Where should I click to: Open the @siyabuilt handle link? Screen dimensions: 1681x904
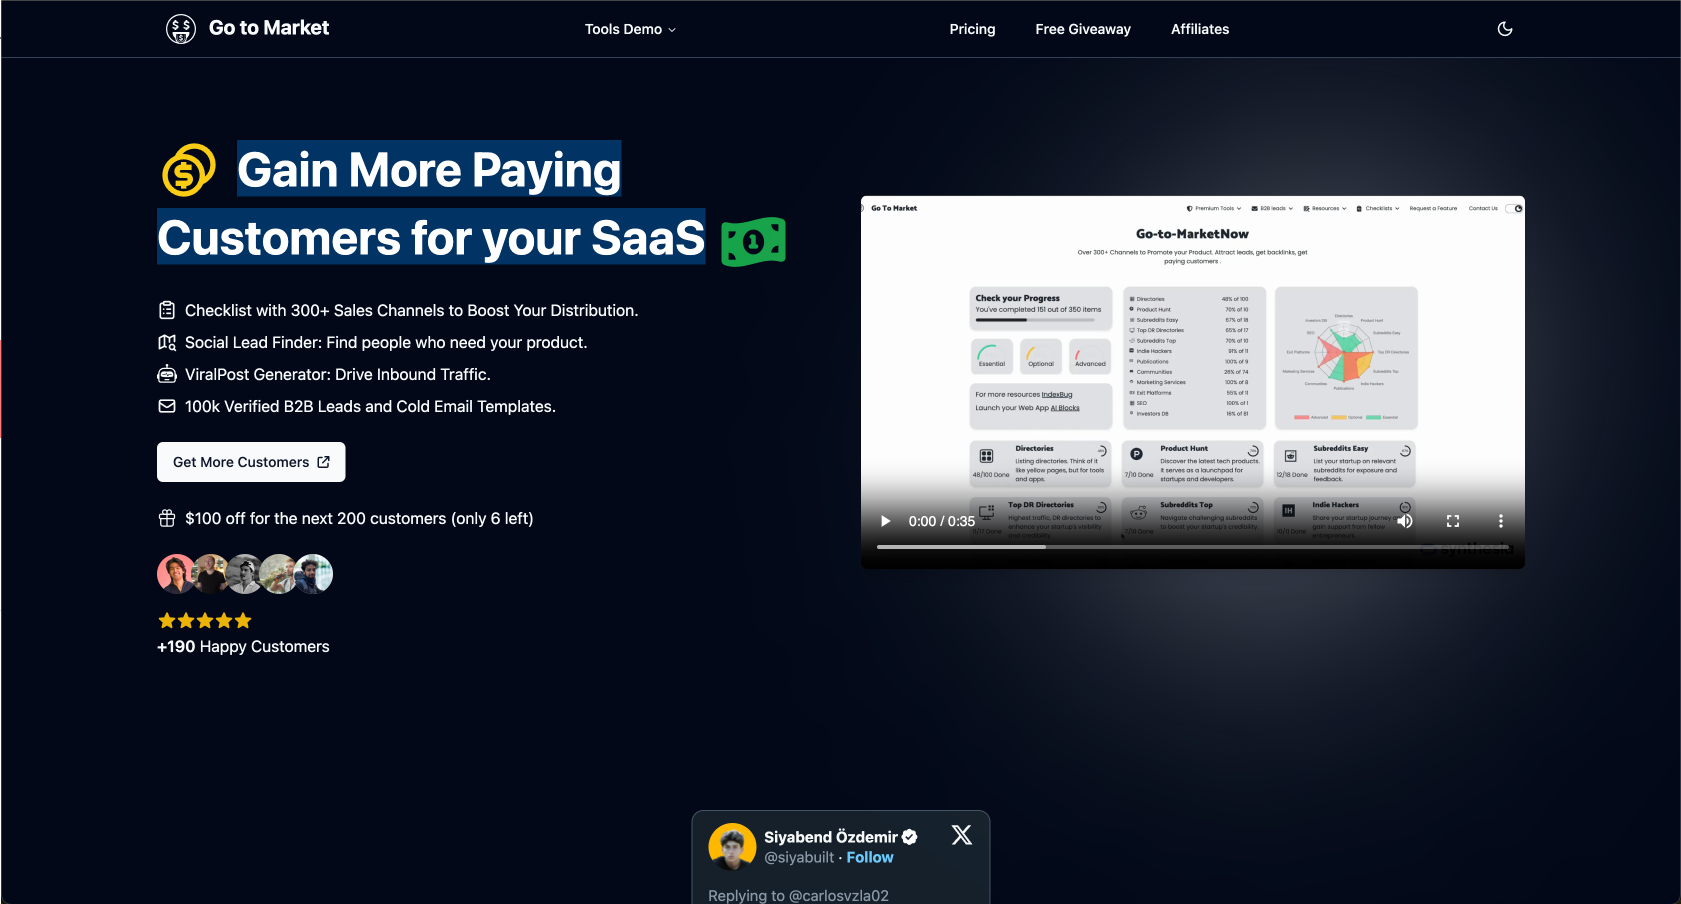click(x=799, y=857)
